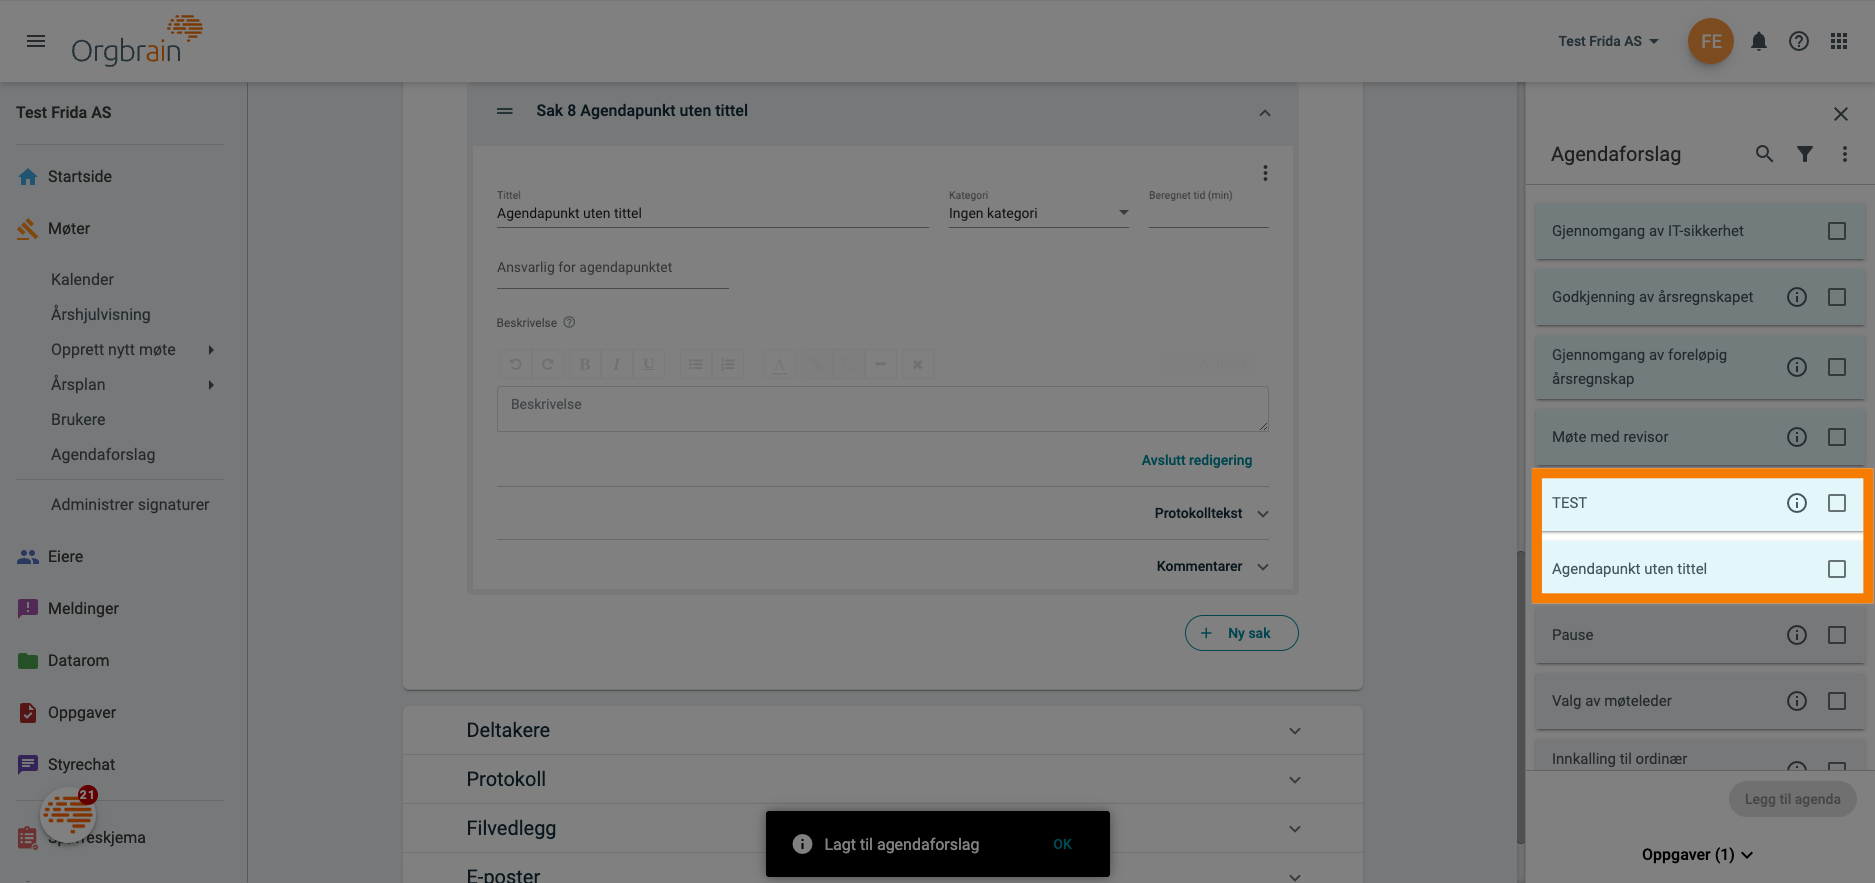Expand the Kommentarer section
The width and height of the screenshot is (1875, 883).
(x=1212, y=566)
